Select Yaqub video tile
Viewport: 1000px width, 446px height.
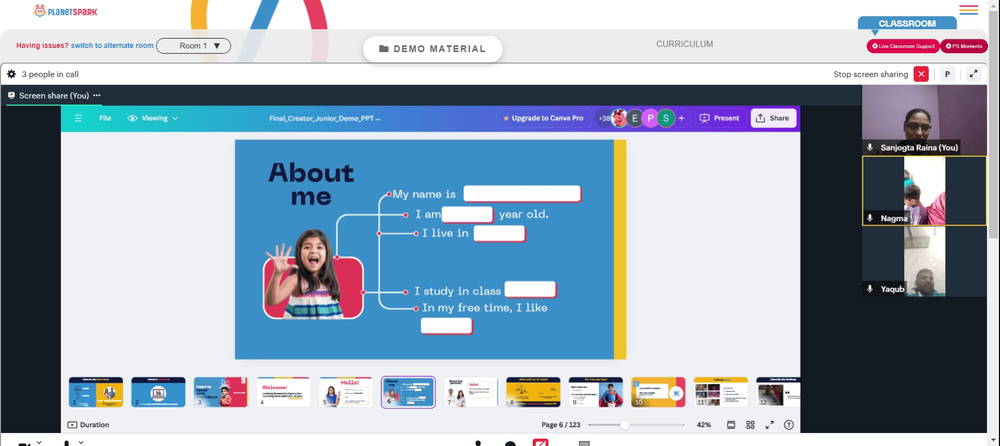[924, 262]
